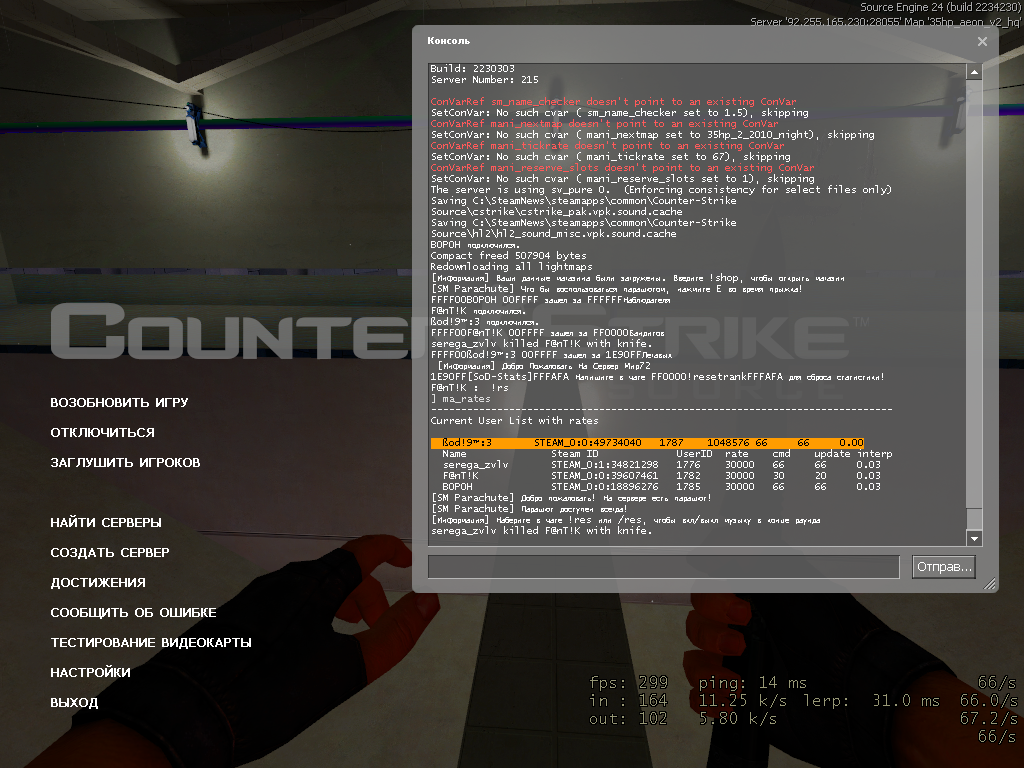
Task: Grab the console resize grip corner
Action: pos(990,584)
